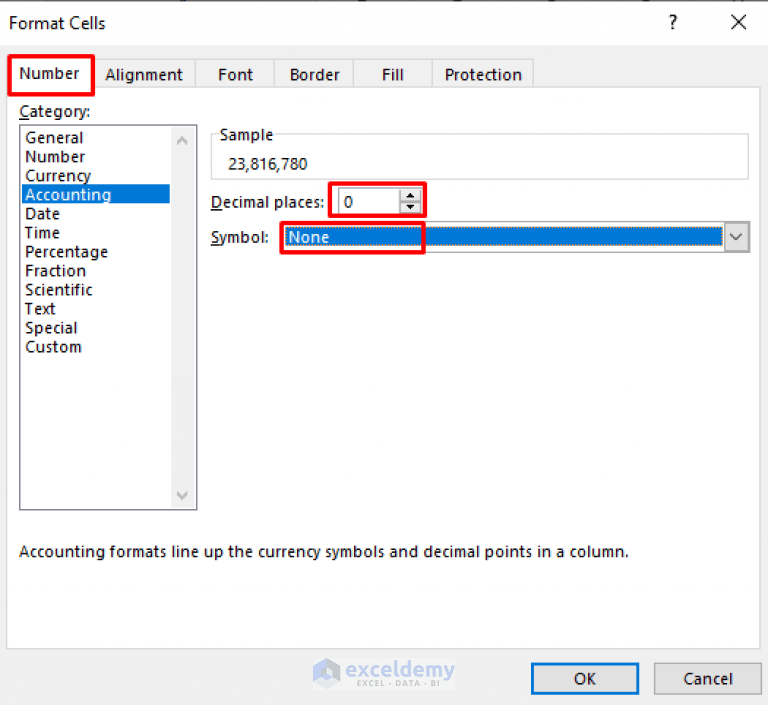Decrease decimal places with down spinner
This screenshot has width=768, height=705.
[x=410, y=208]
